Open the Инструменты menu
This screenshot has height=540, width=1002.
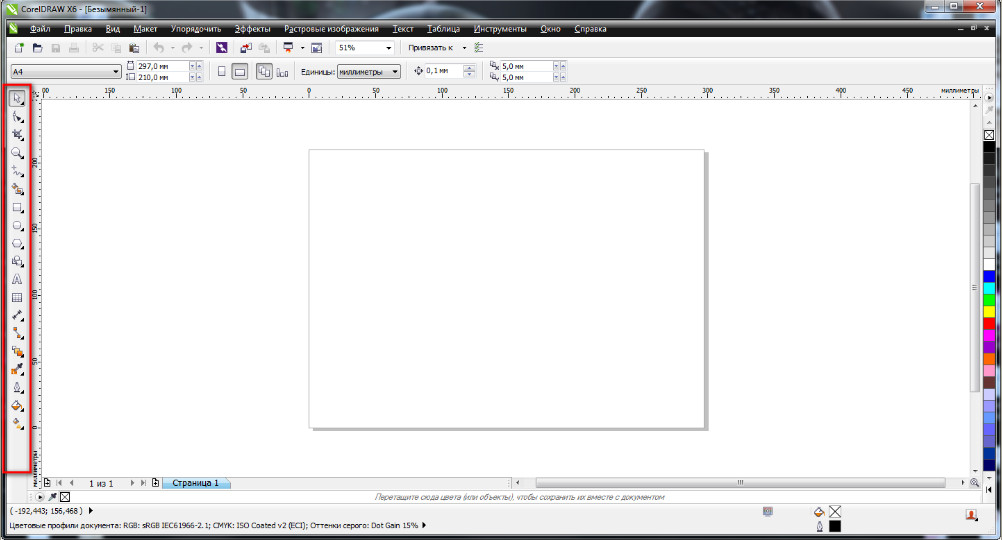[x=500, y=29]
